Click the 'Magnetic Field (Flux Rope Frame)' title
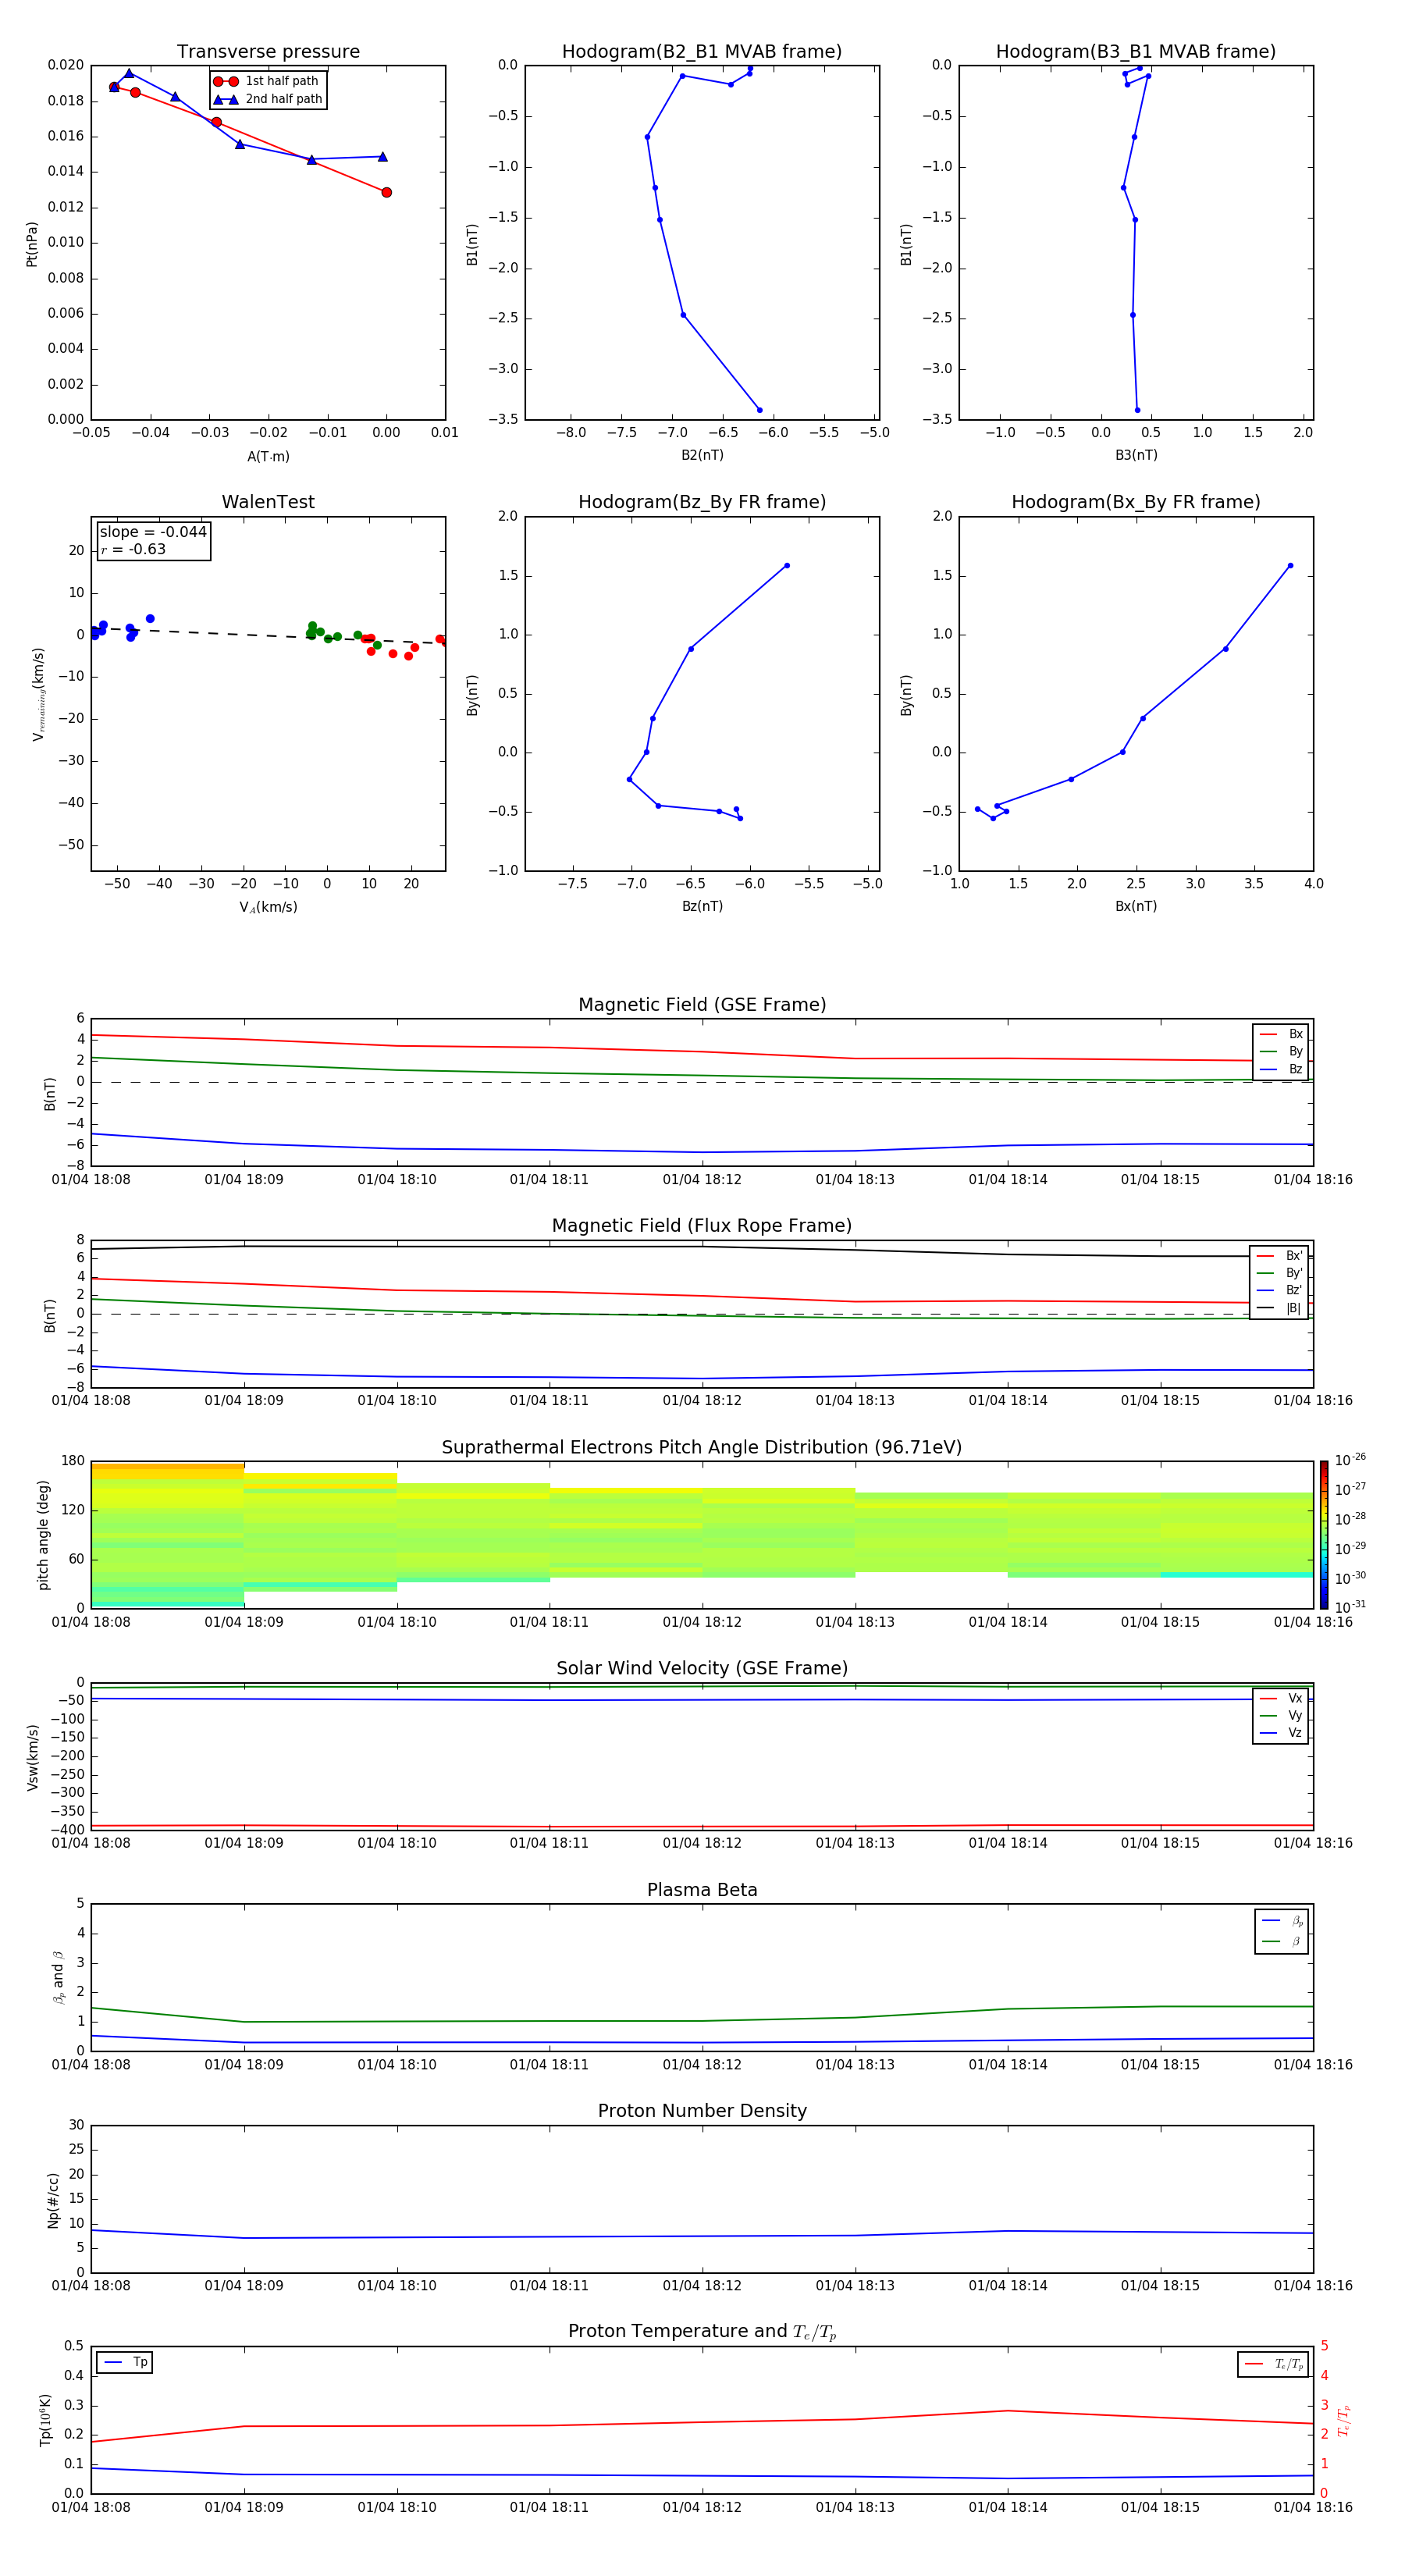The image size is (1405, 2576). pos(702,1226)
